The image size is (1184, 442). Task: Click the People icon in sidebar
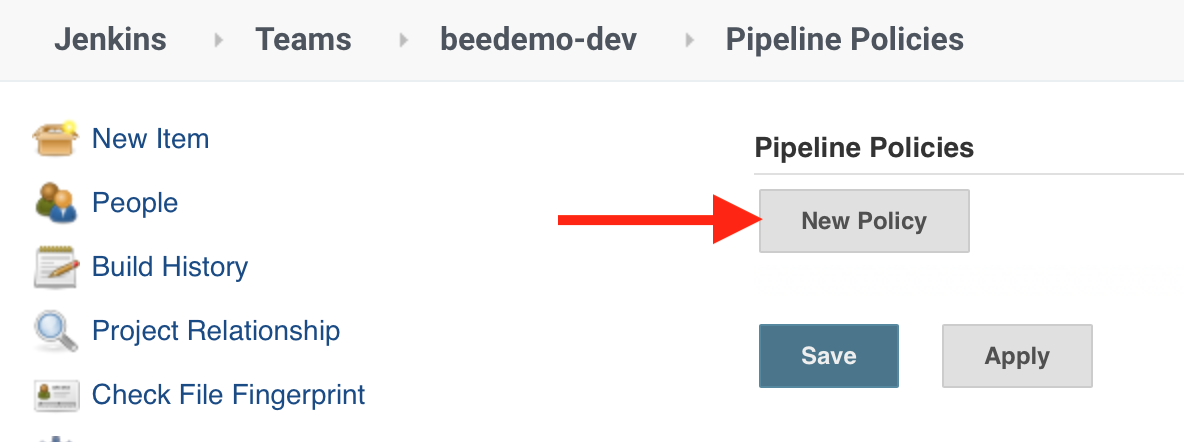pyautogui.click(x=56, y=202)
